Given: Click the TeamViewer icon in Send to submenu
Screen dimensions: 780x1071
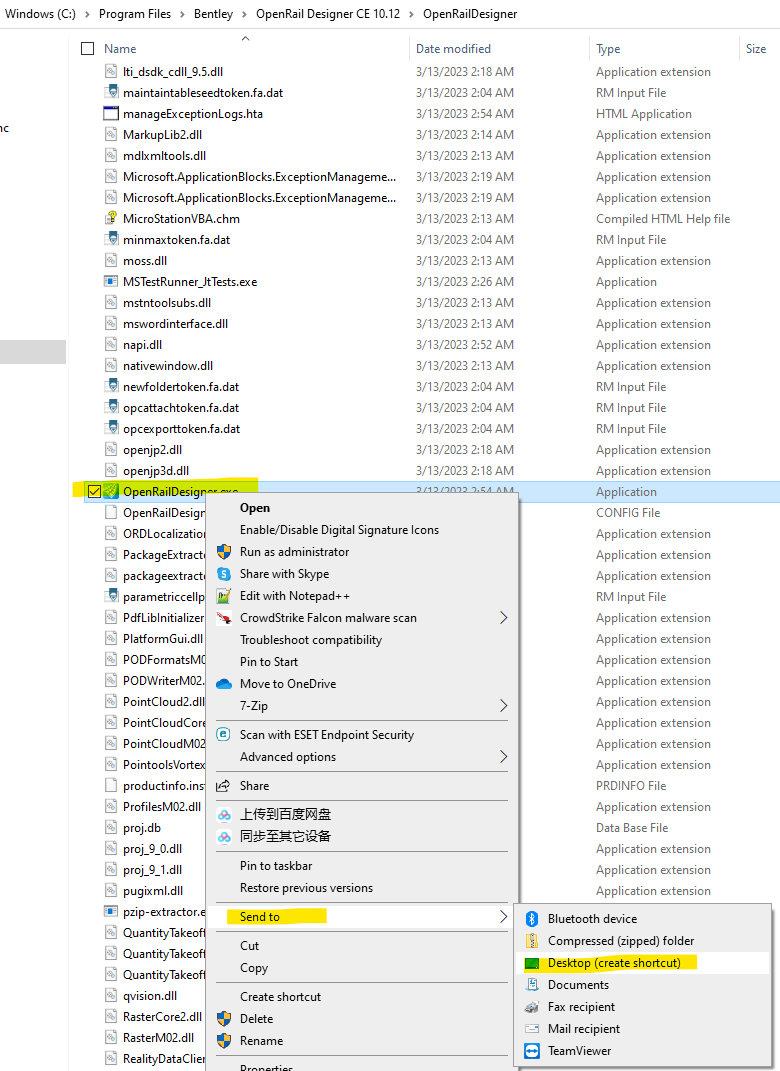Looking at the screenshot, I should 532,1051.
